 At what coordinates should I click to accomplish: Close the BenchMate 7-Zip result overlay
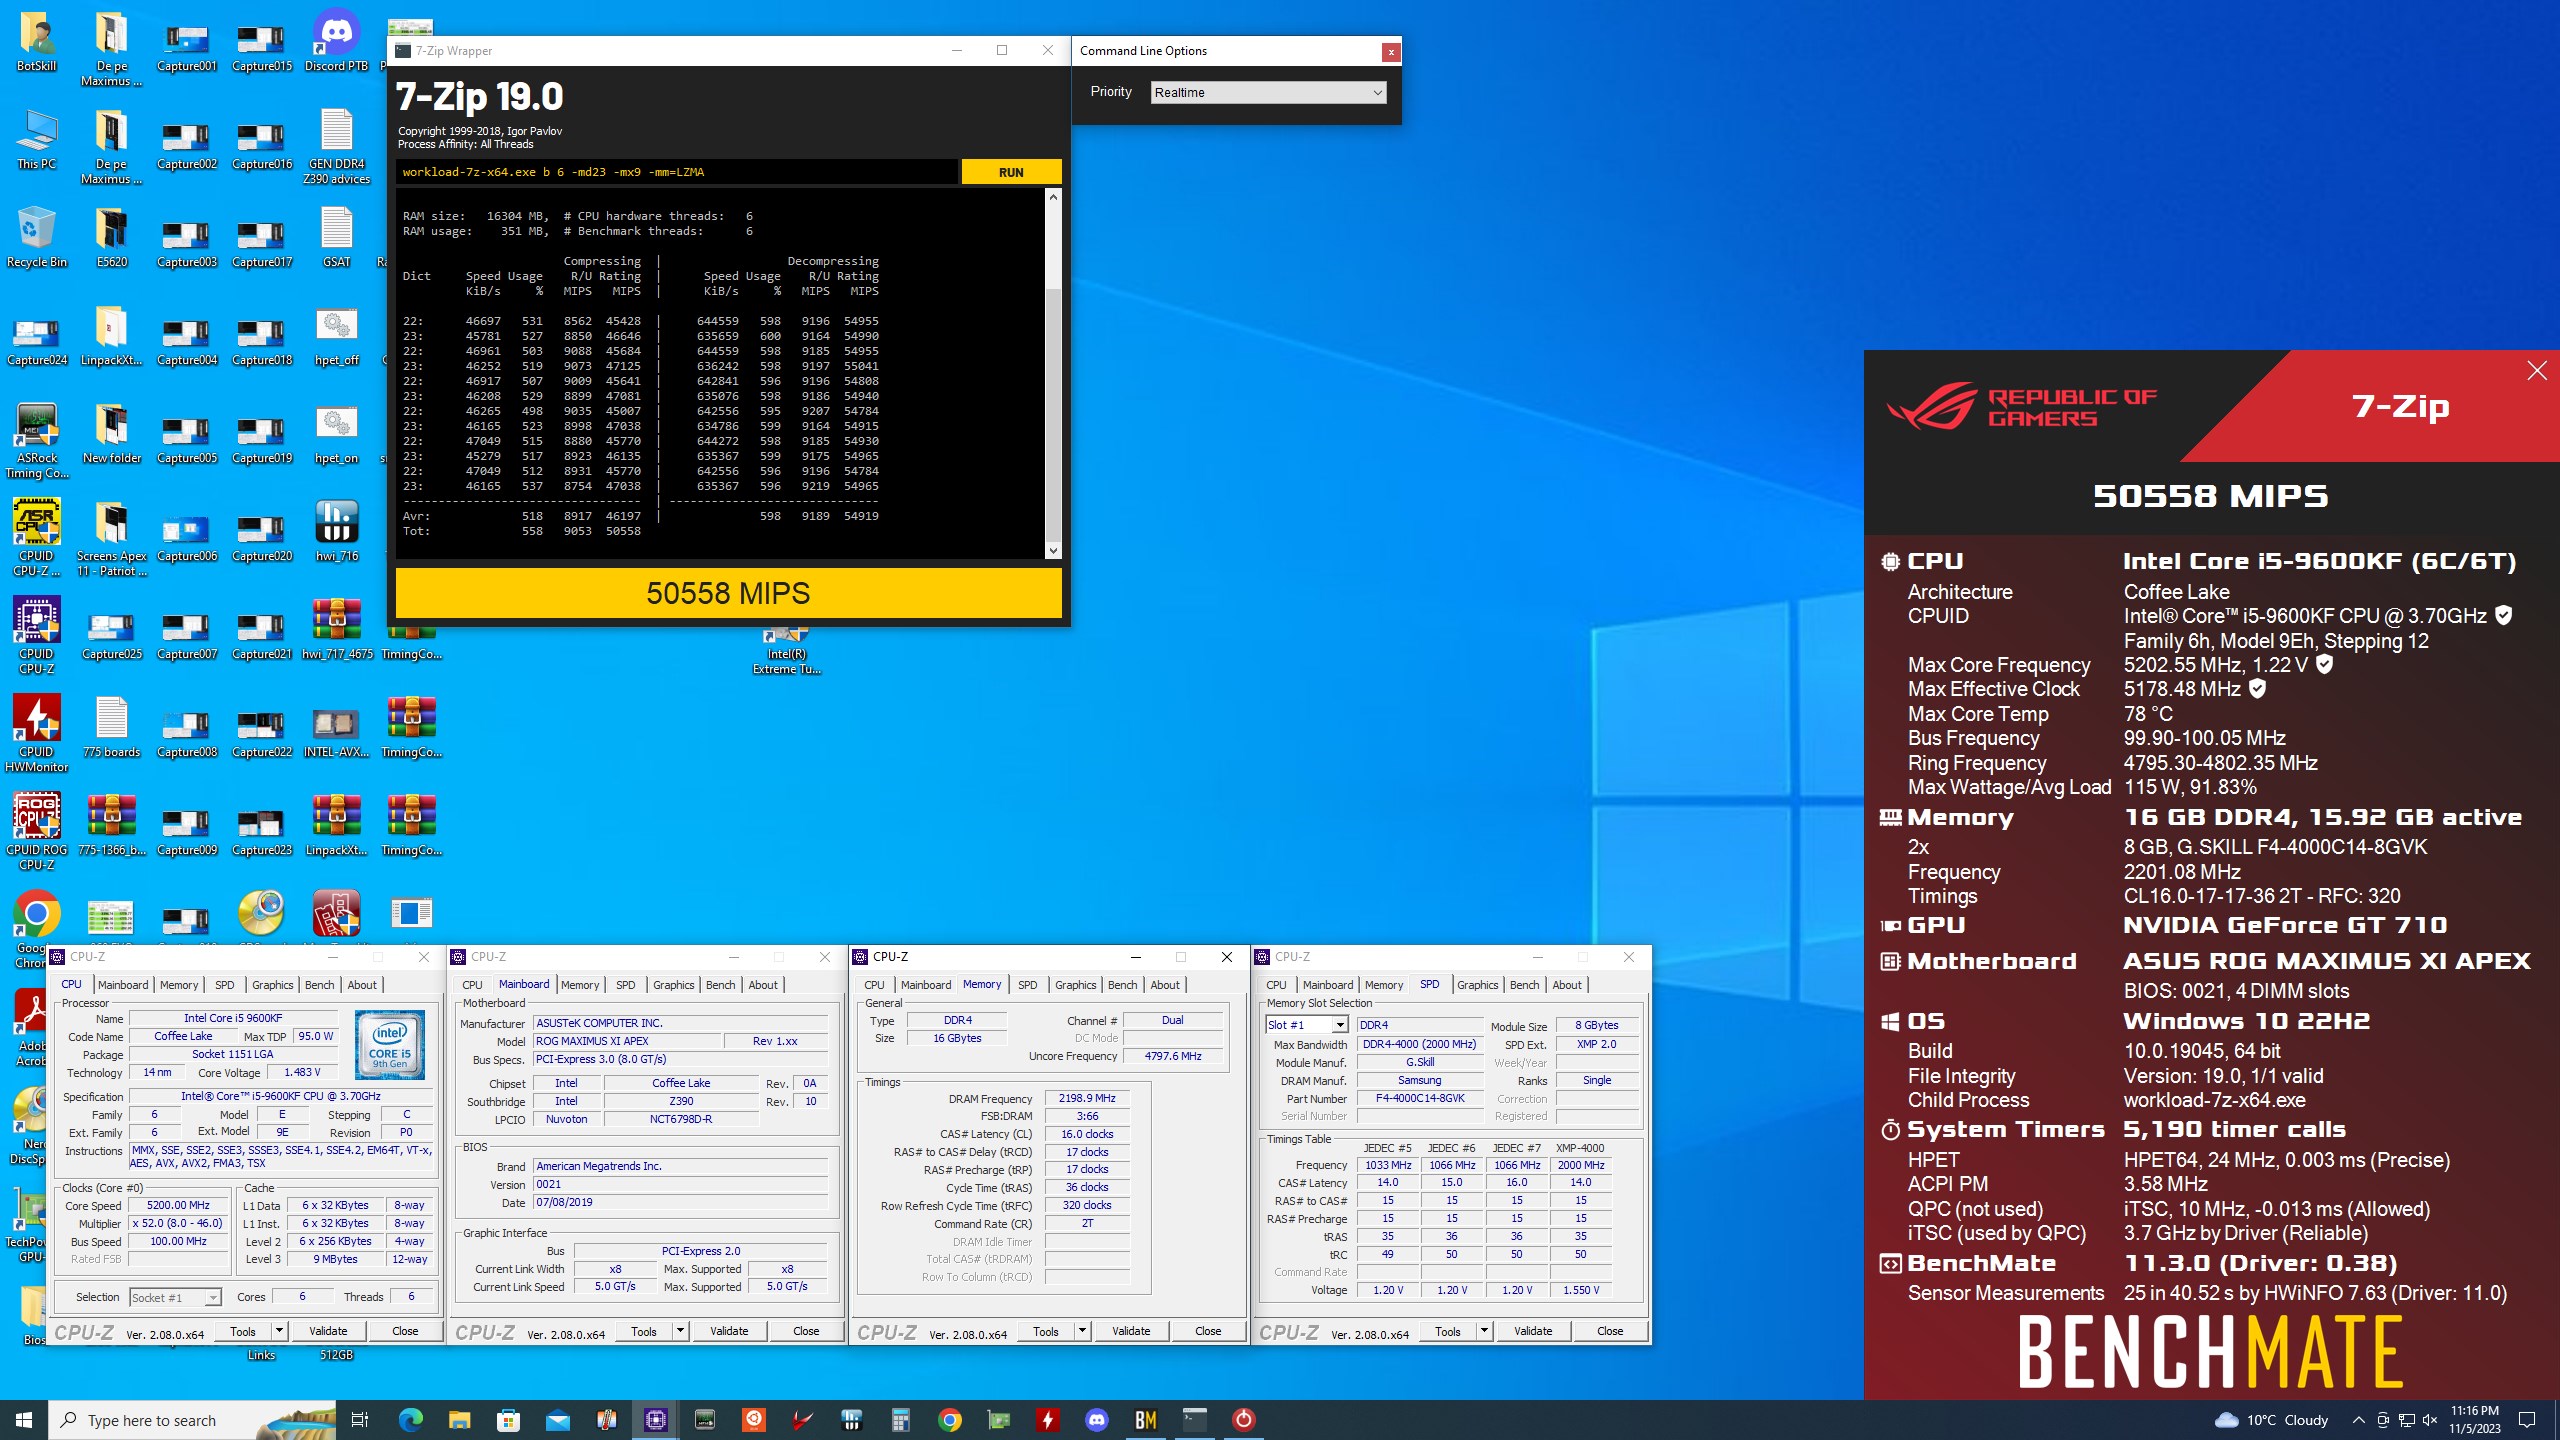coord(2537,371)
